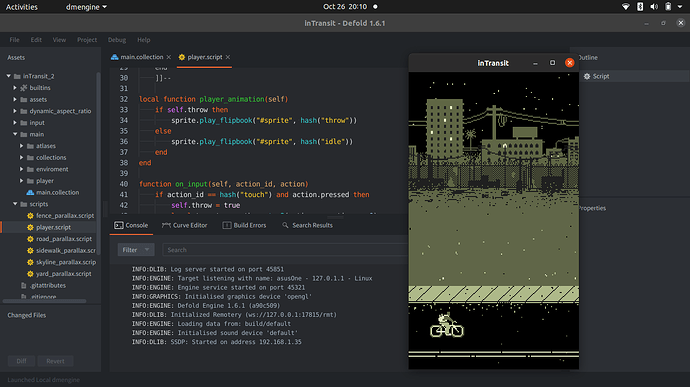This screenshot has width=690, height=387.
Task: Click the Revert button
Action: 55,361
